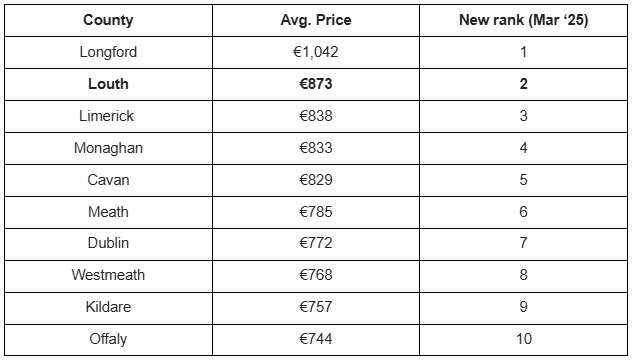Select the €785 price cell

click(316, 212)
